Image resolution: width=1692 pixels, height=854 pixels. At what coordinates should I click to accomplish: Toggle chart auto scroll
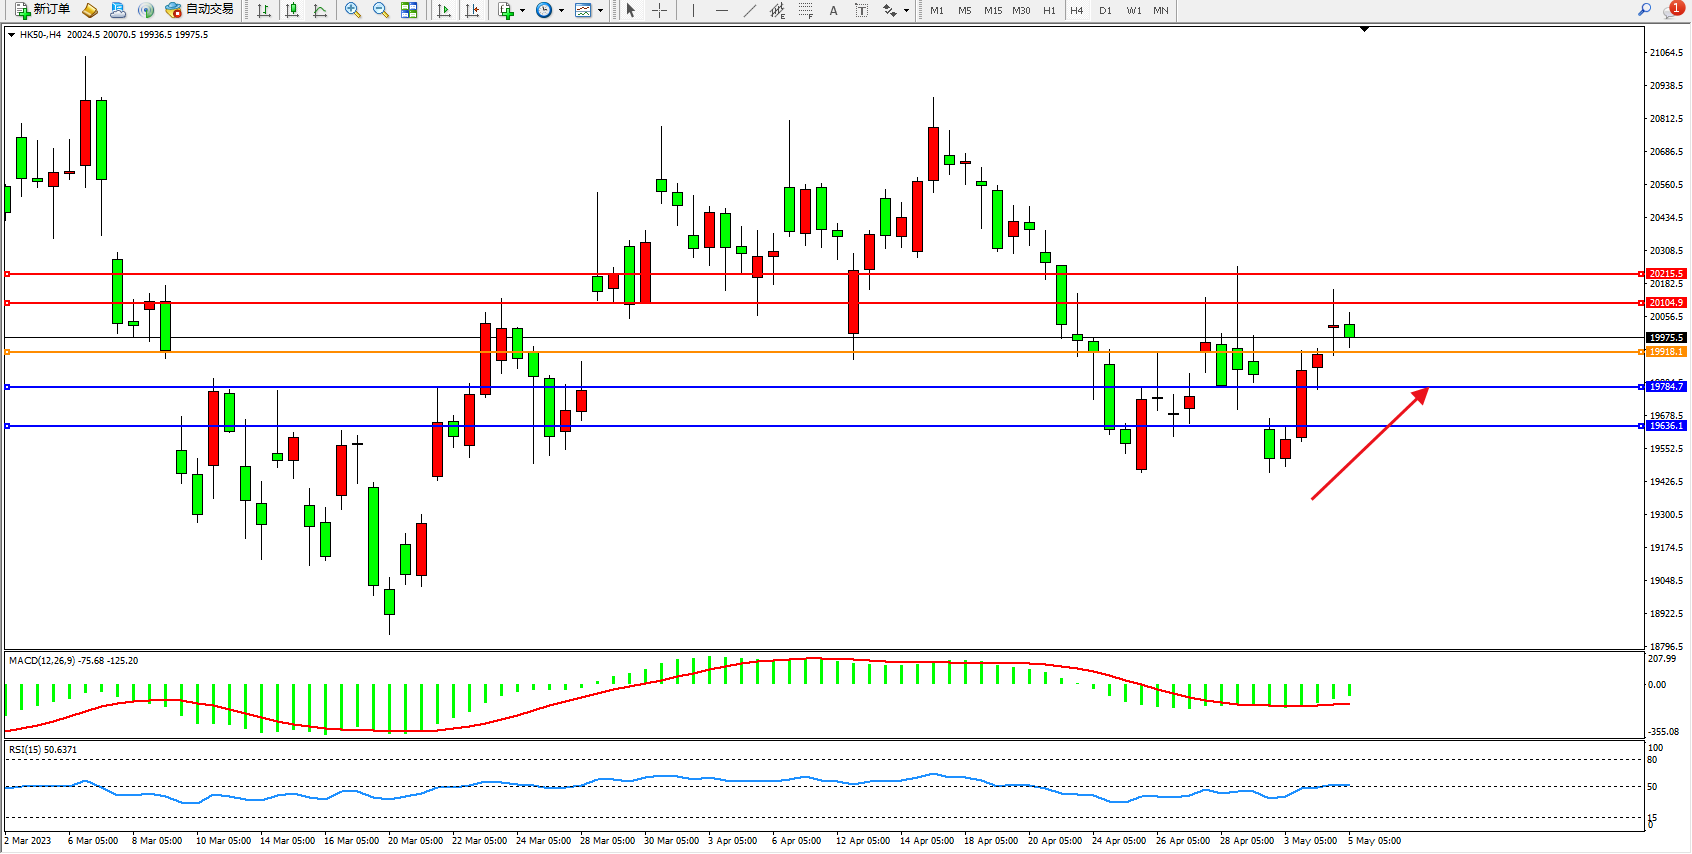[444, 10]
